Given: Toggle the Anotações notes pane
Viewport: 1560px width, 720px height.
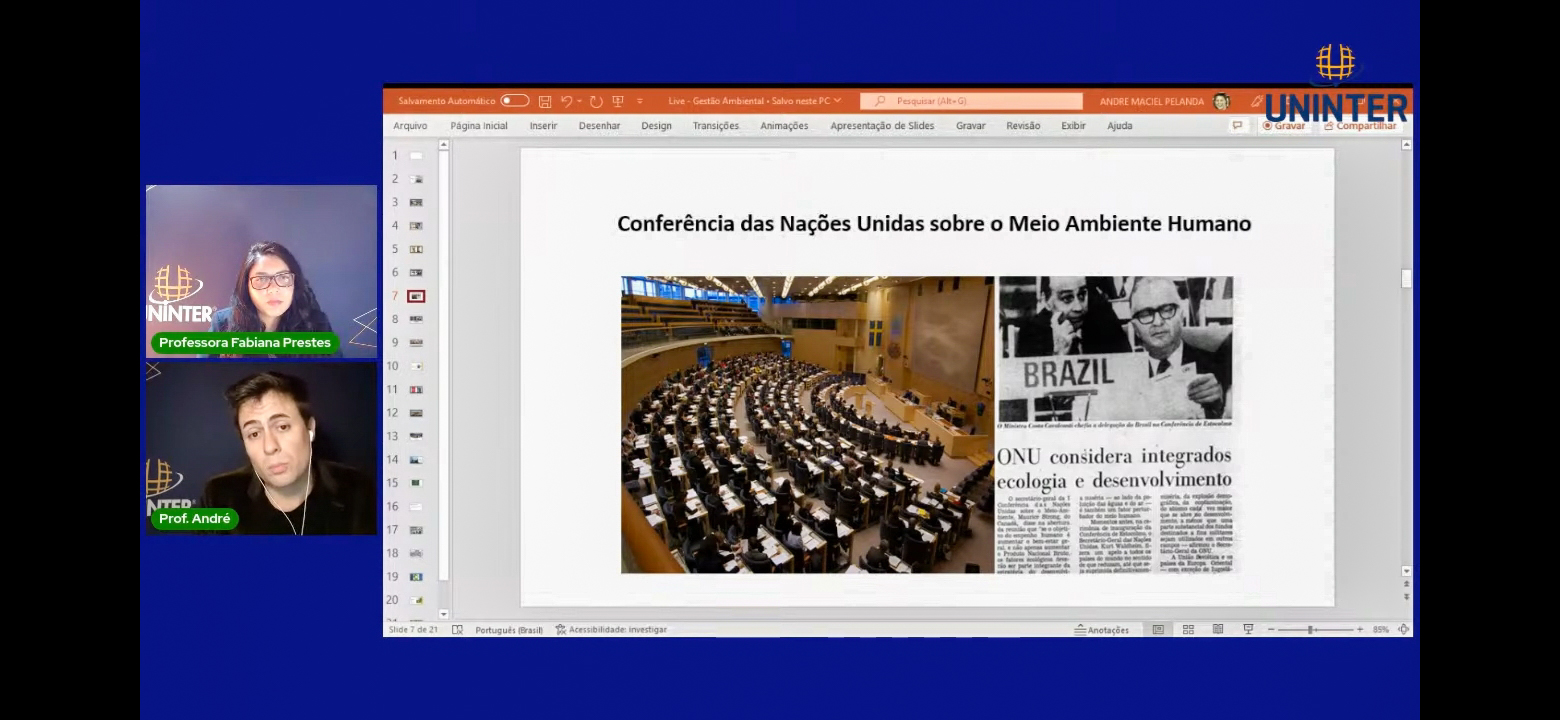Looking at the screenshot, I should (x=1102, y=630).
